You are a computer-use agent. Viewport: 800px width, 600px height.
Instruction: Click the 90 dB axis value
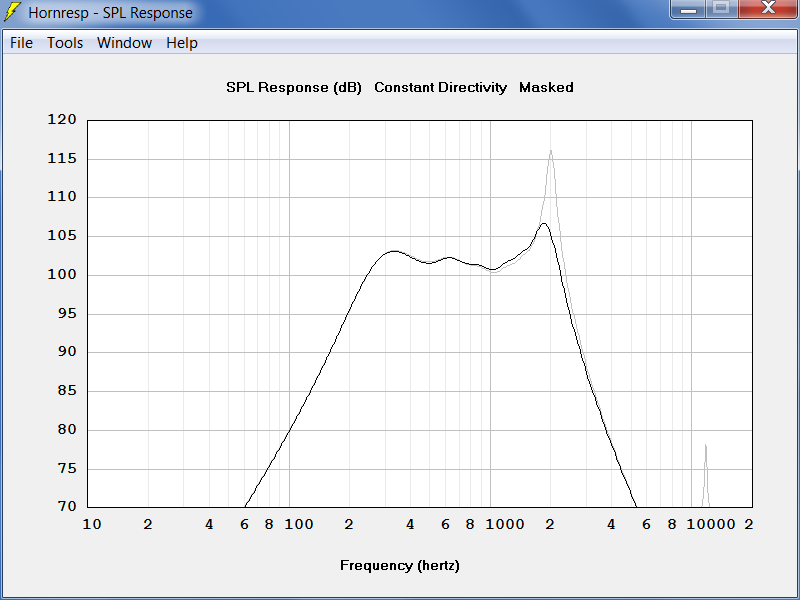point(67,352)
